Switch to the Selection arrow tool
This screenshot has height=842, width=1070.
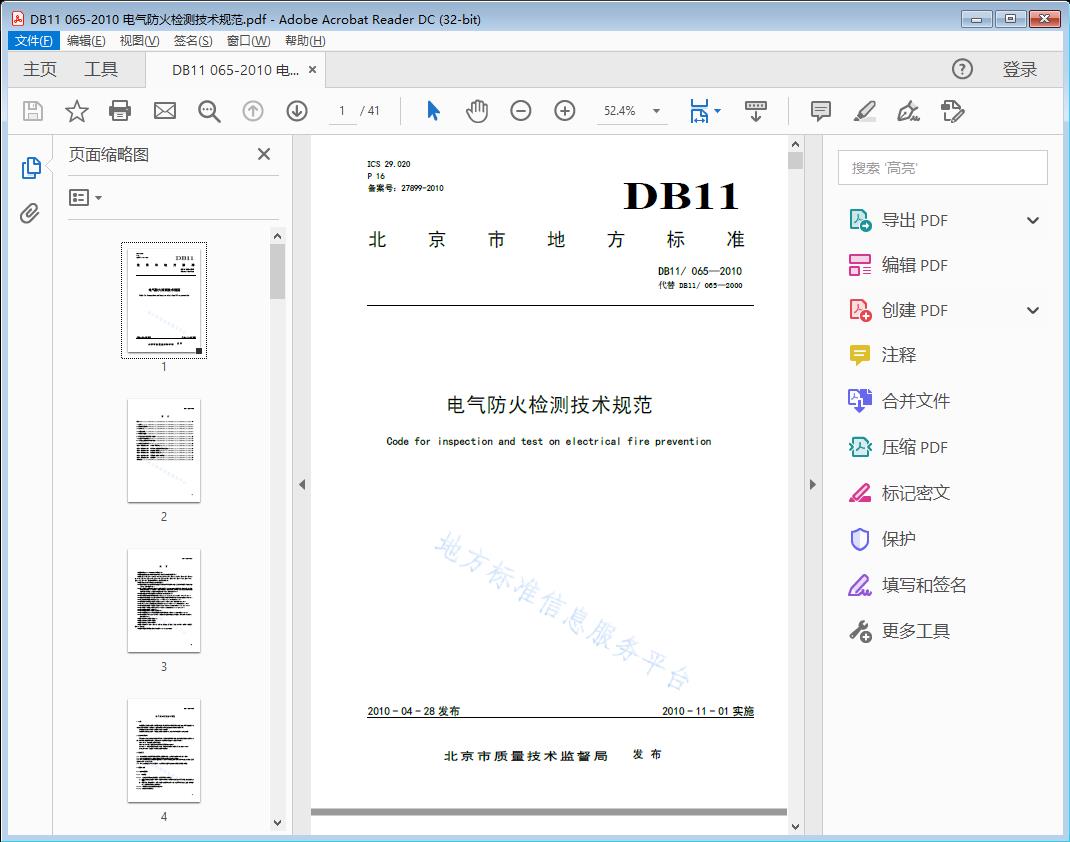coord(433,111)
